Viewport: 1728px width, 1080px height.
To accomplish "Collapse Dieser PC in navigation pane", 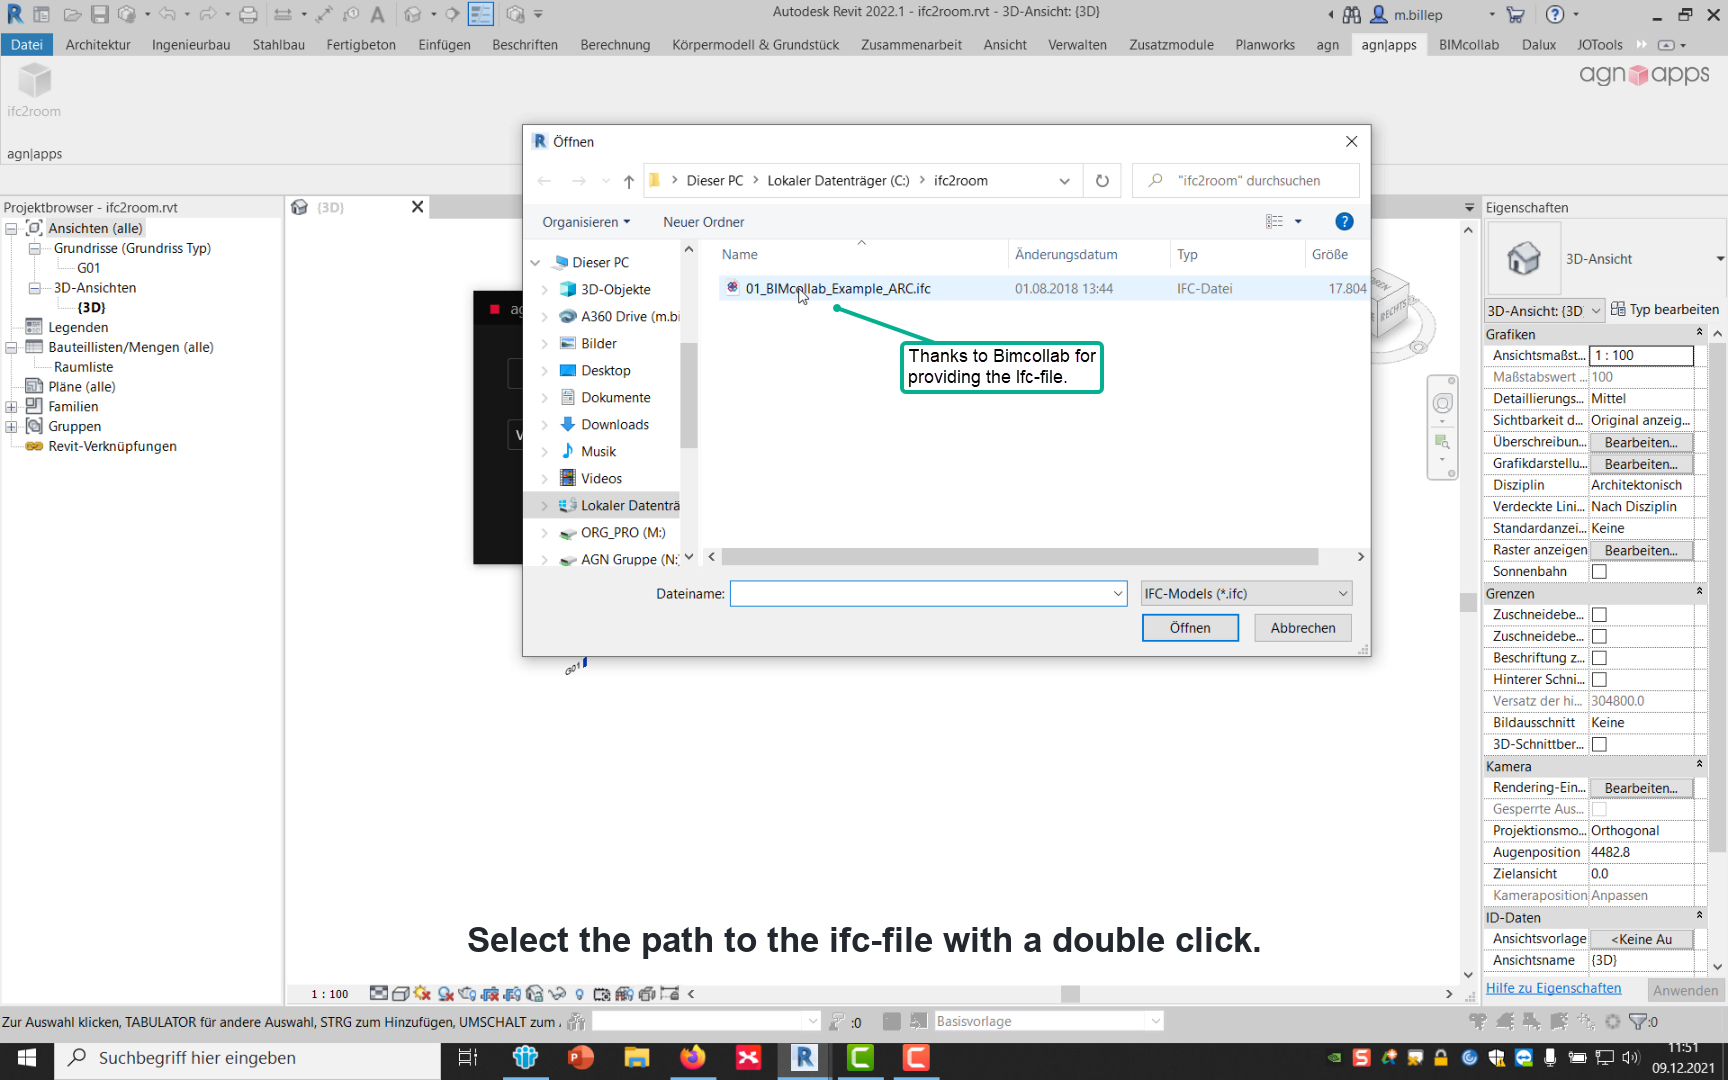I will [535, 263].
